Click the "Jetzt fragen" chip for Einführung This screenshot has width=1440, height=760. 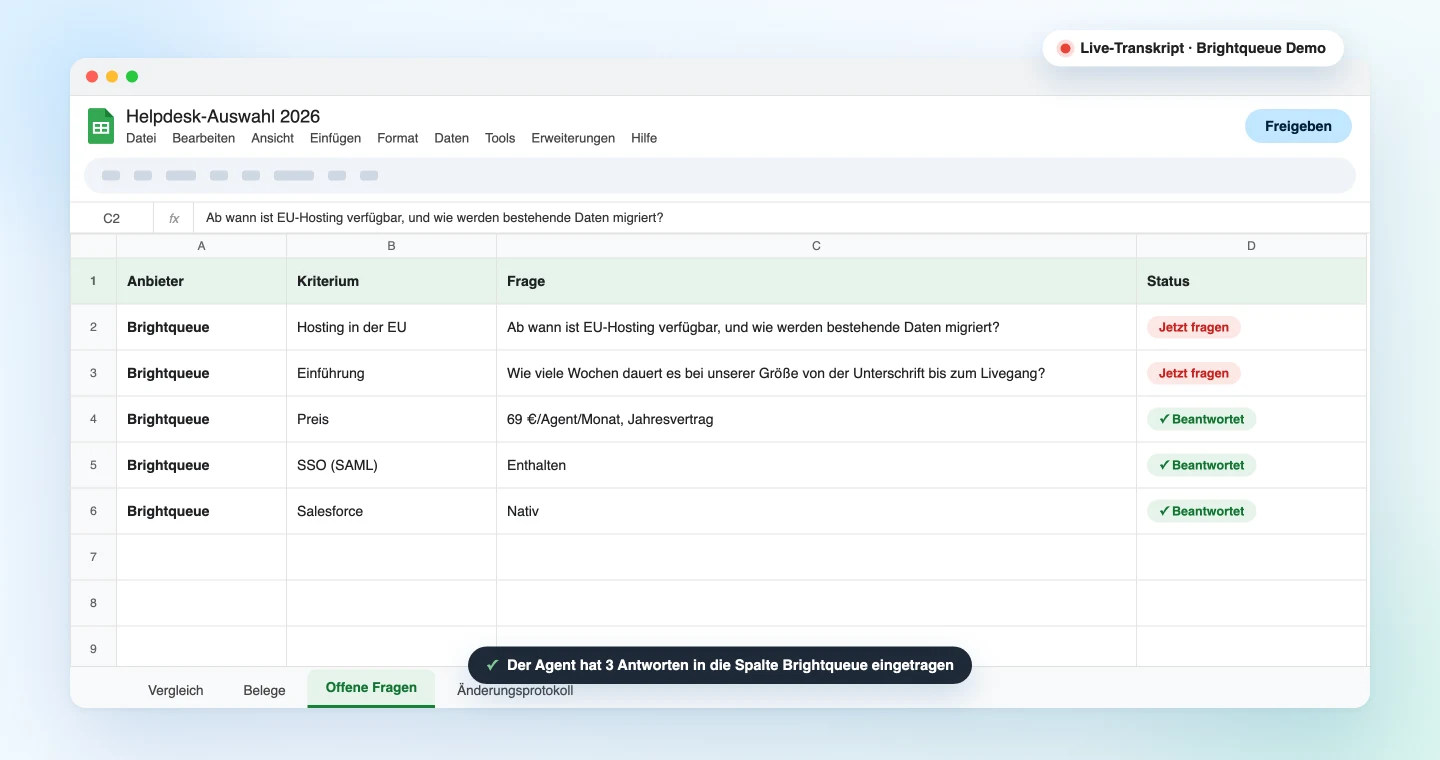point(1194,373)
